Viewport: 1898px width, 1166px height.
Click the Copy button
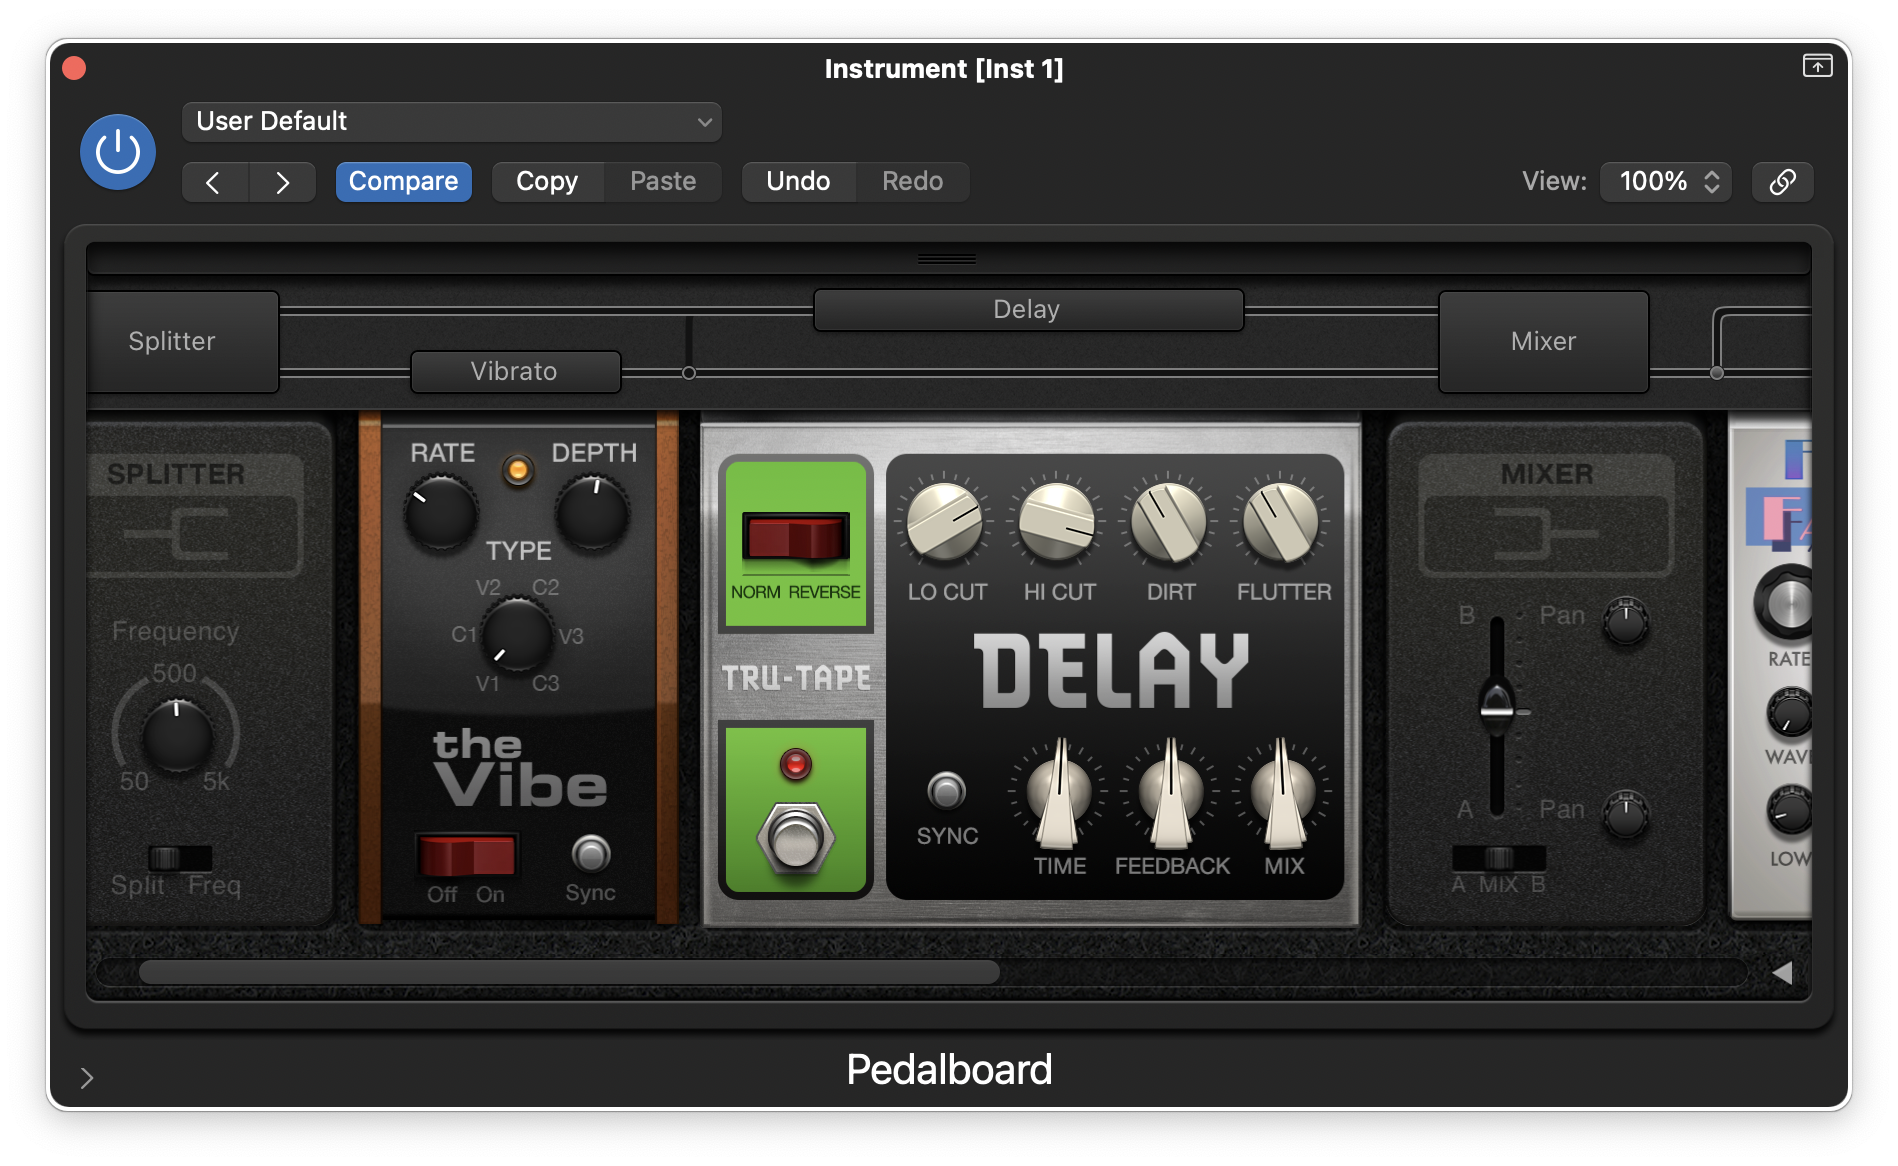coord(547,182)
